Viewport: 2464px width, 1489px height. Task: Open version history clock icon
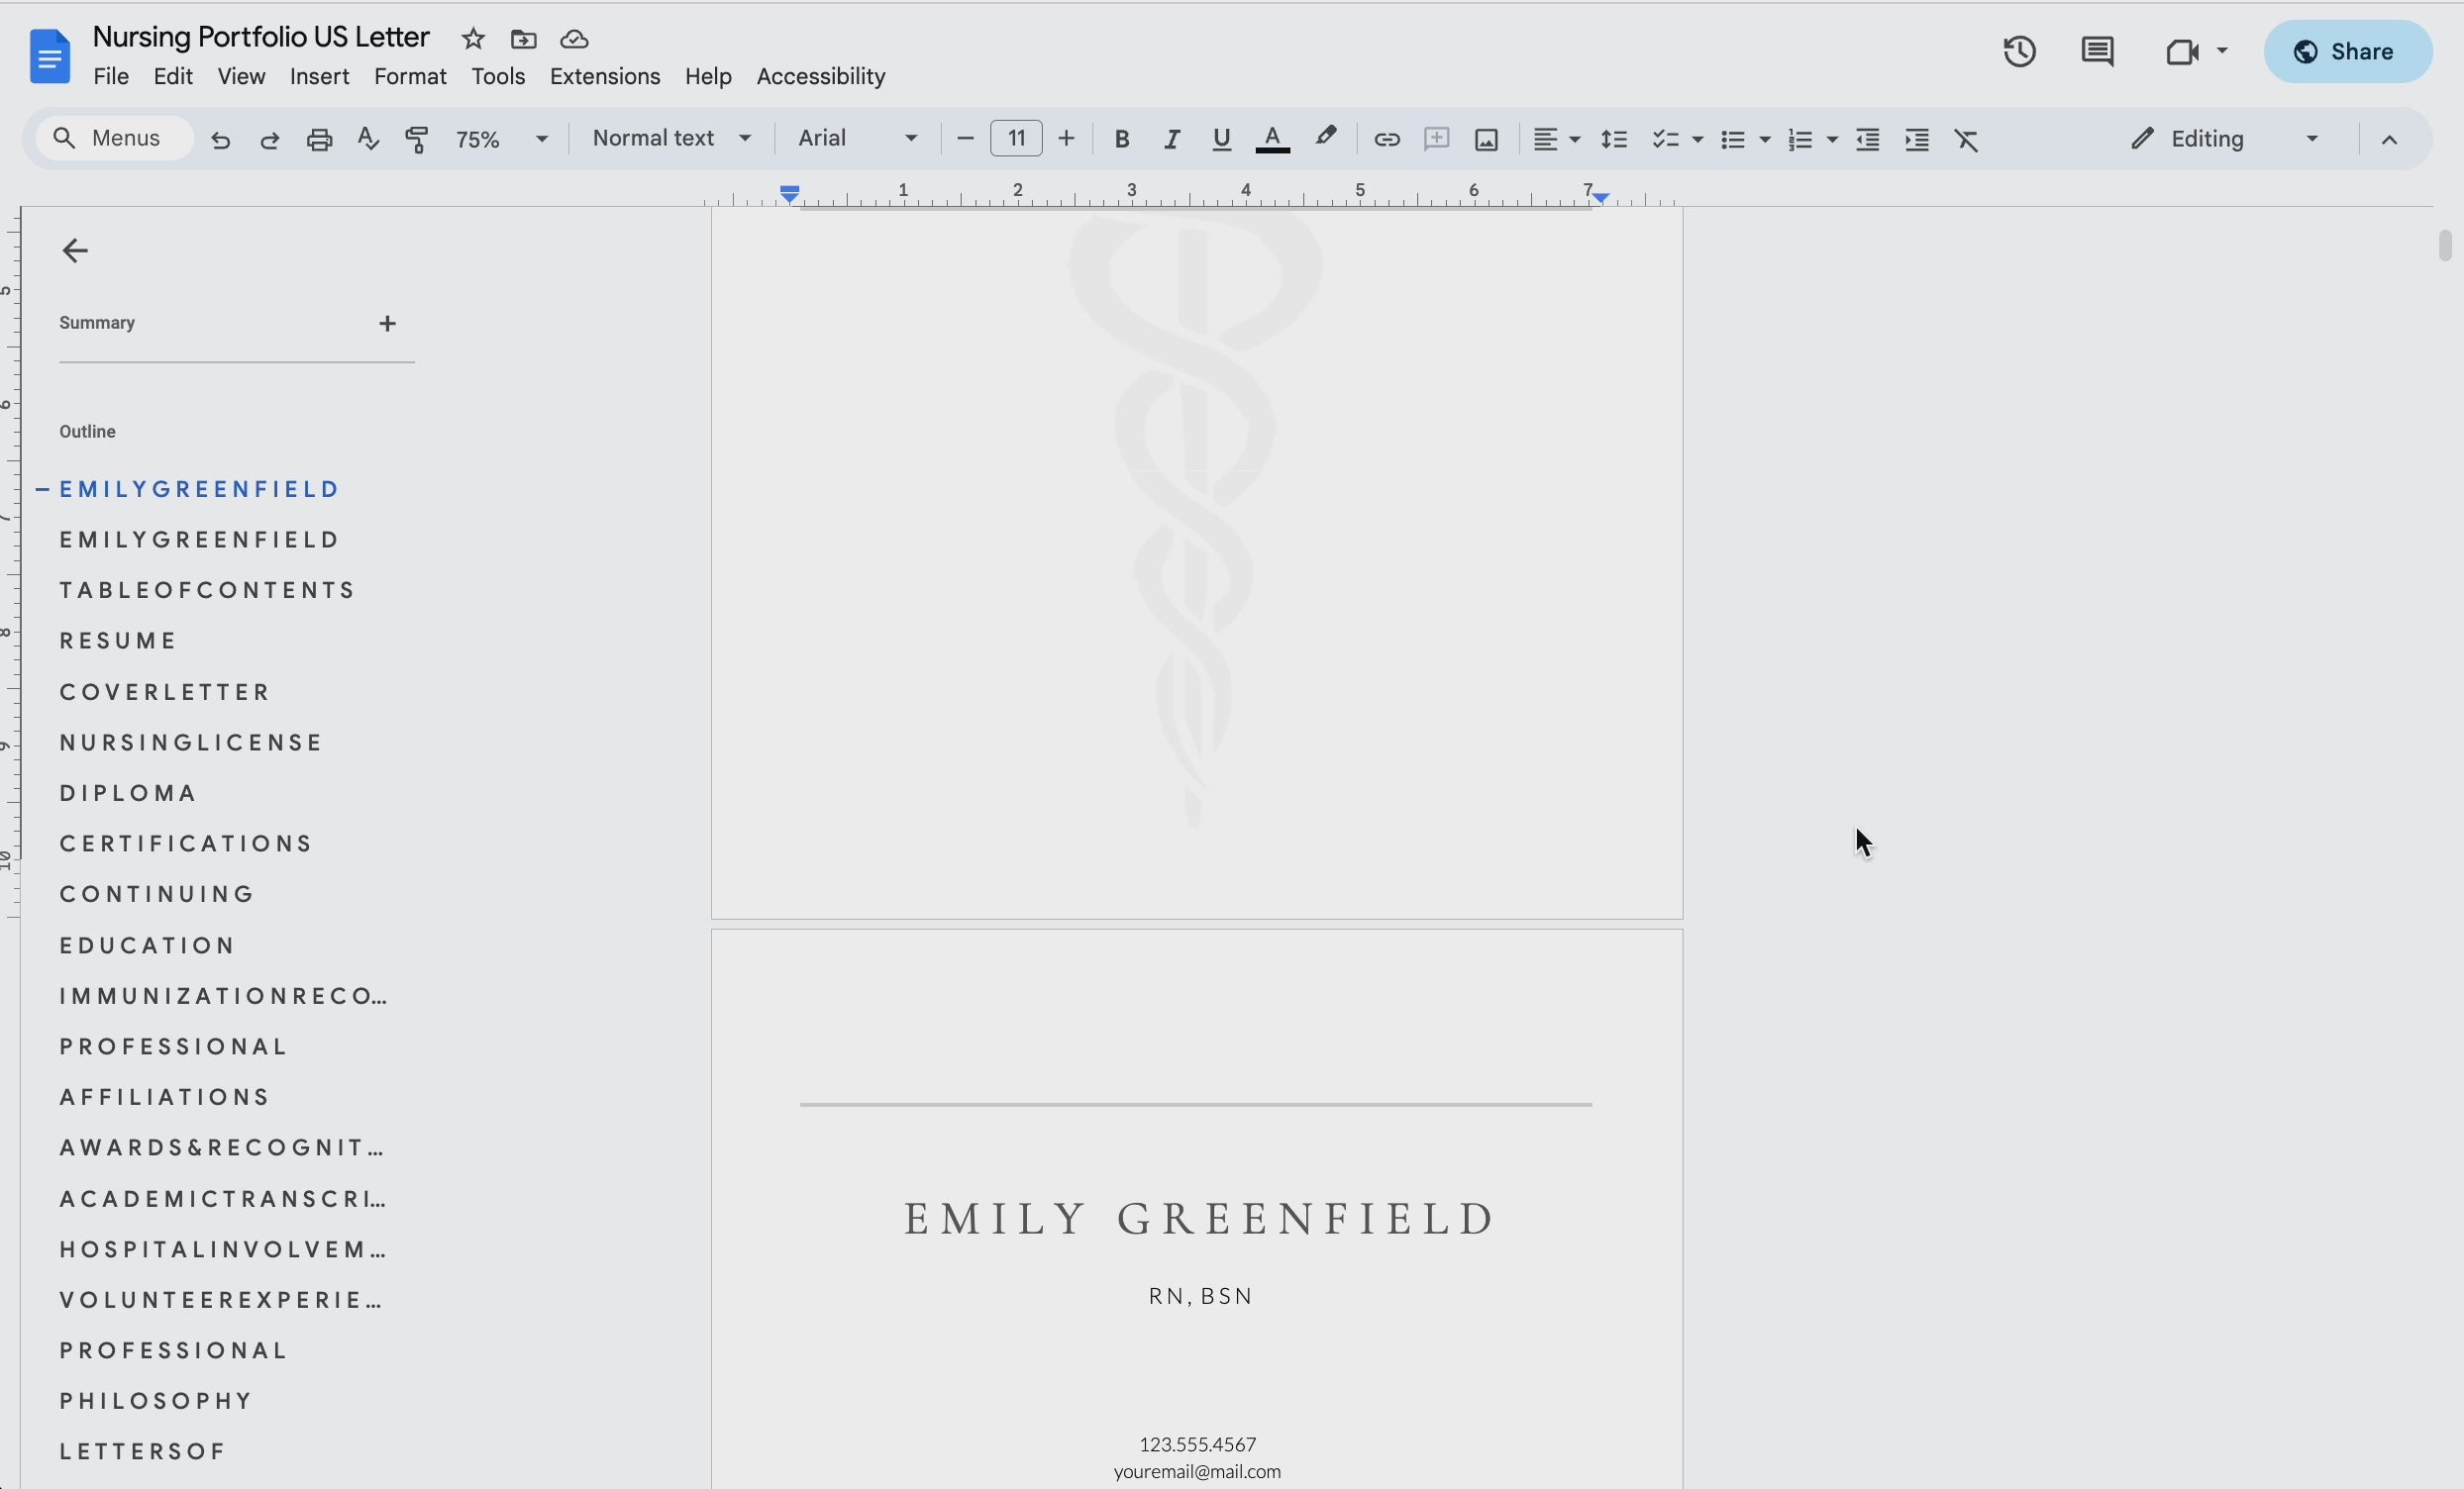2019,52
